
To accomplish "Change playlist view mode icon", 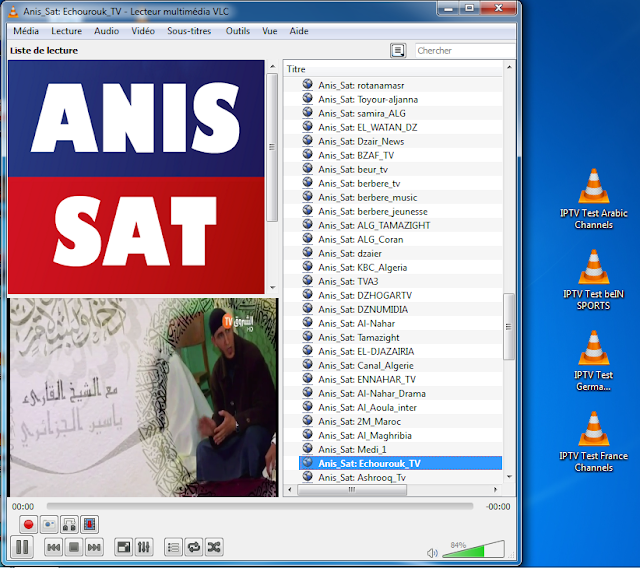I will [x=398, y=51].
